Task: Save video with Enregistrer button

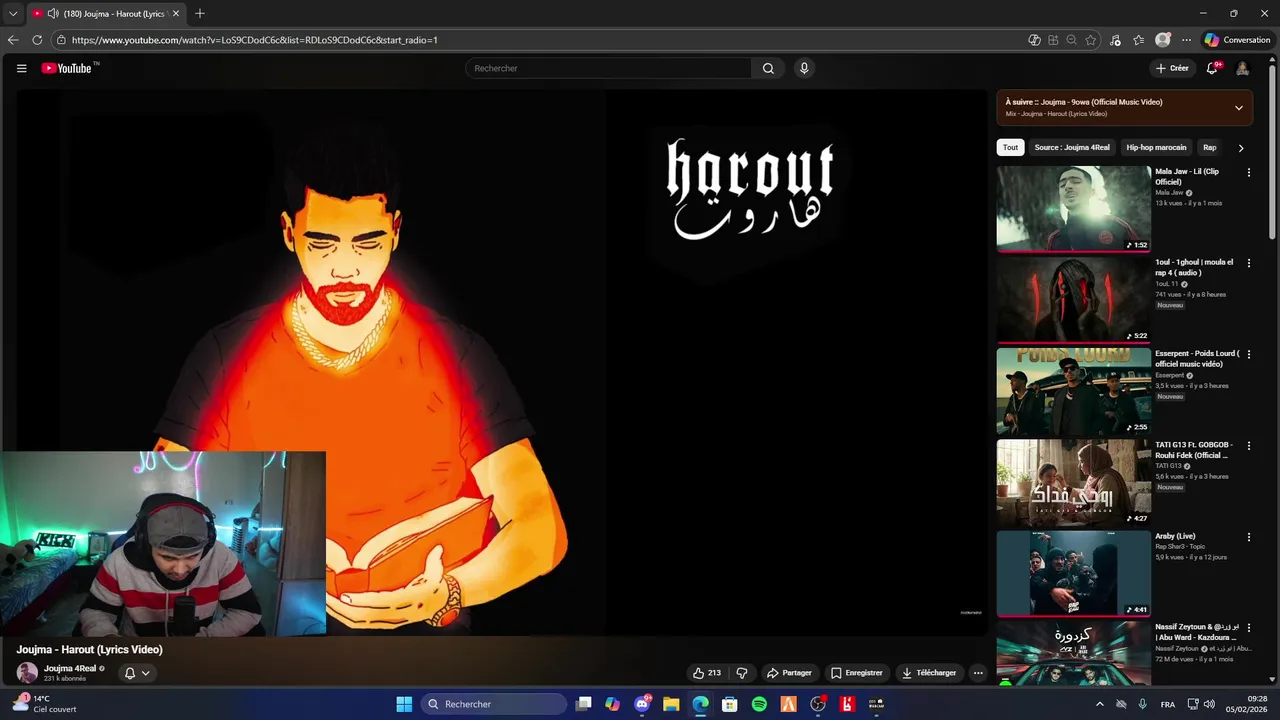Action: (857, 673)
